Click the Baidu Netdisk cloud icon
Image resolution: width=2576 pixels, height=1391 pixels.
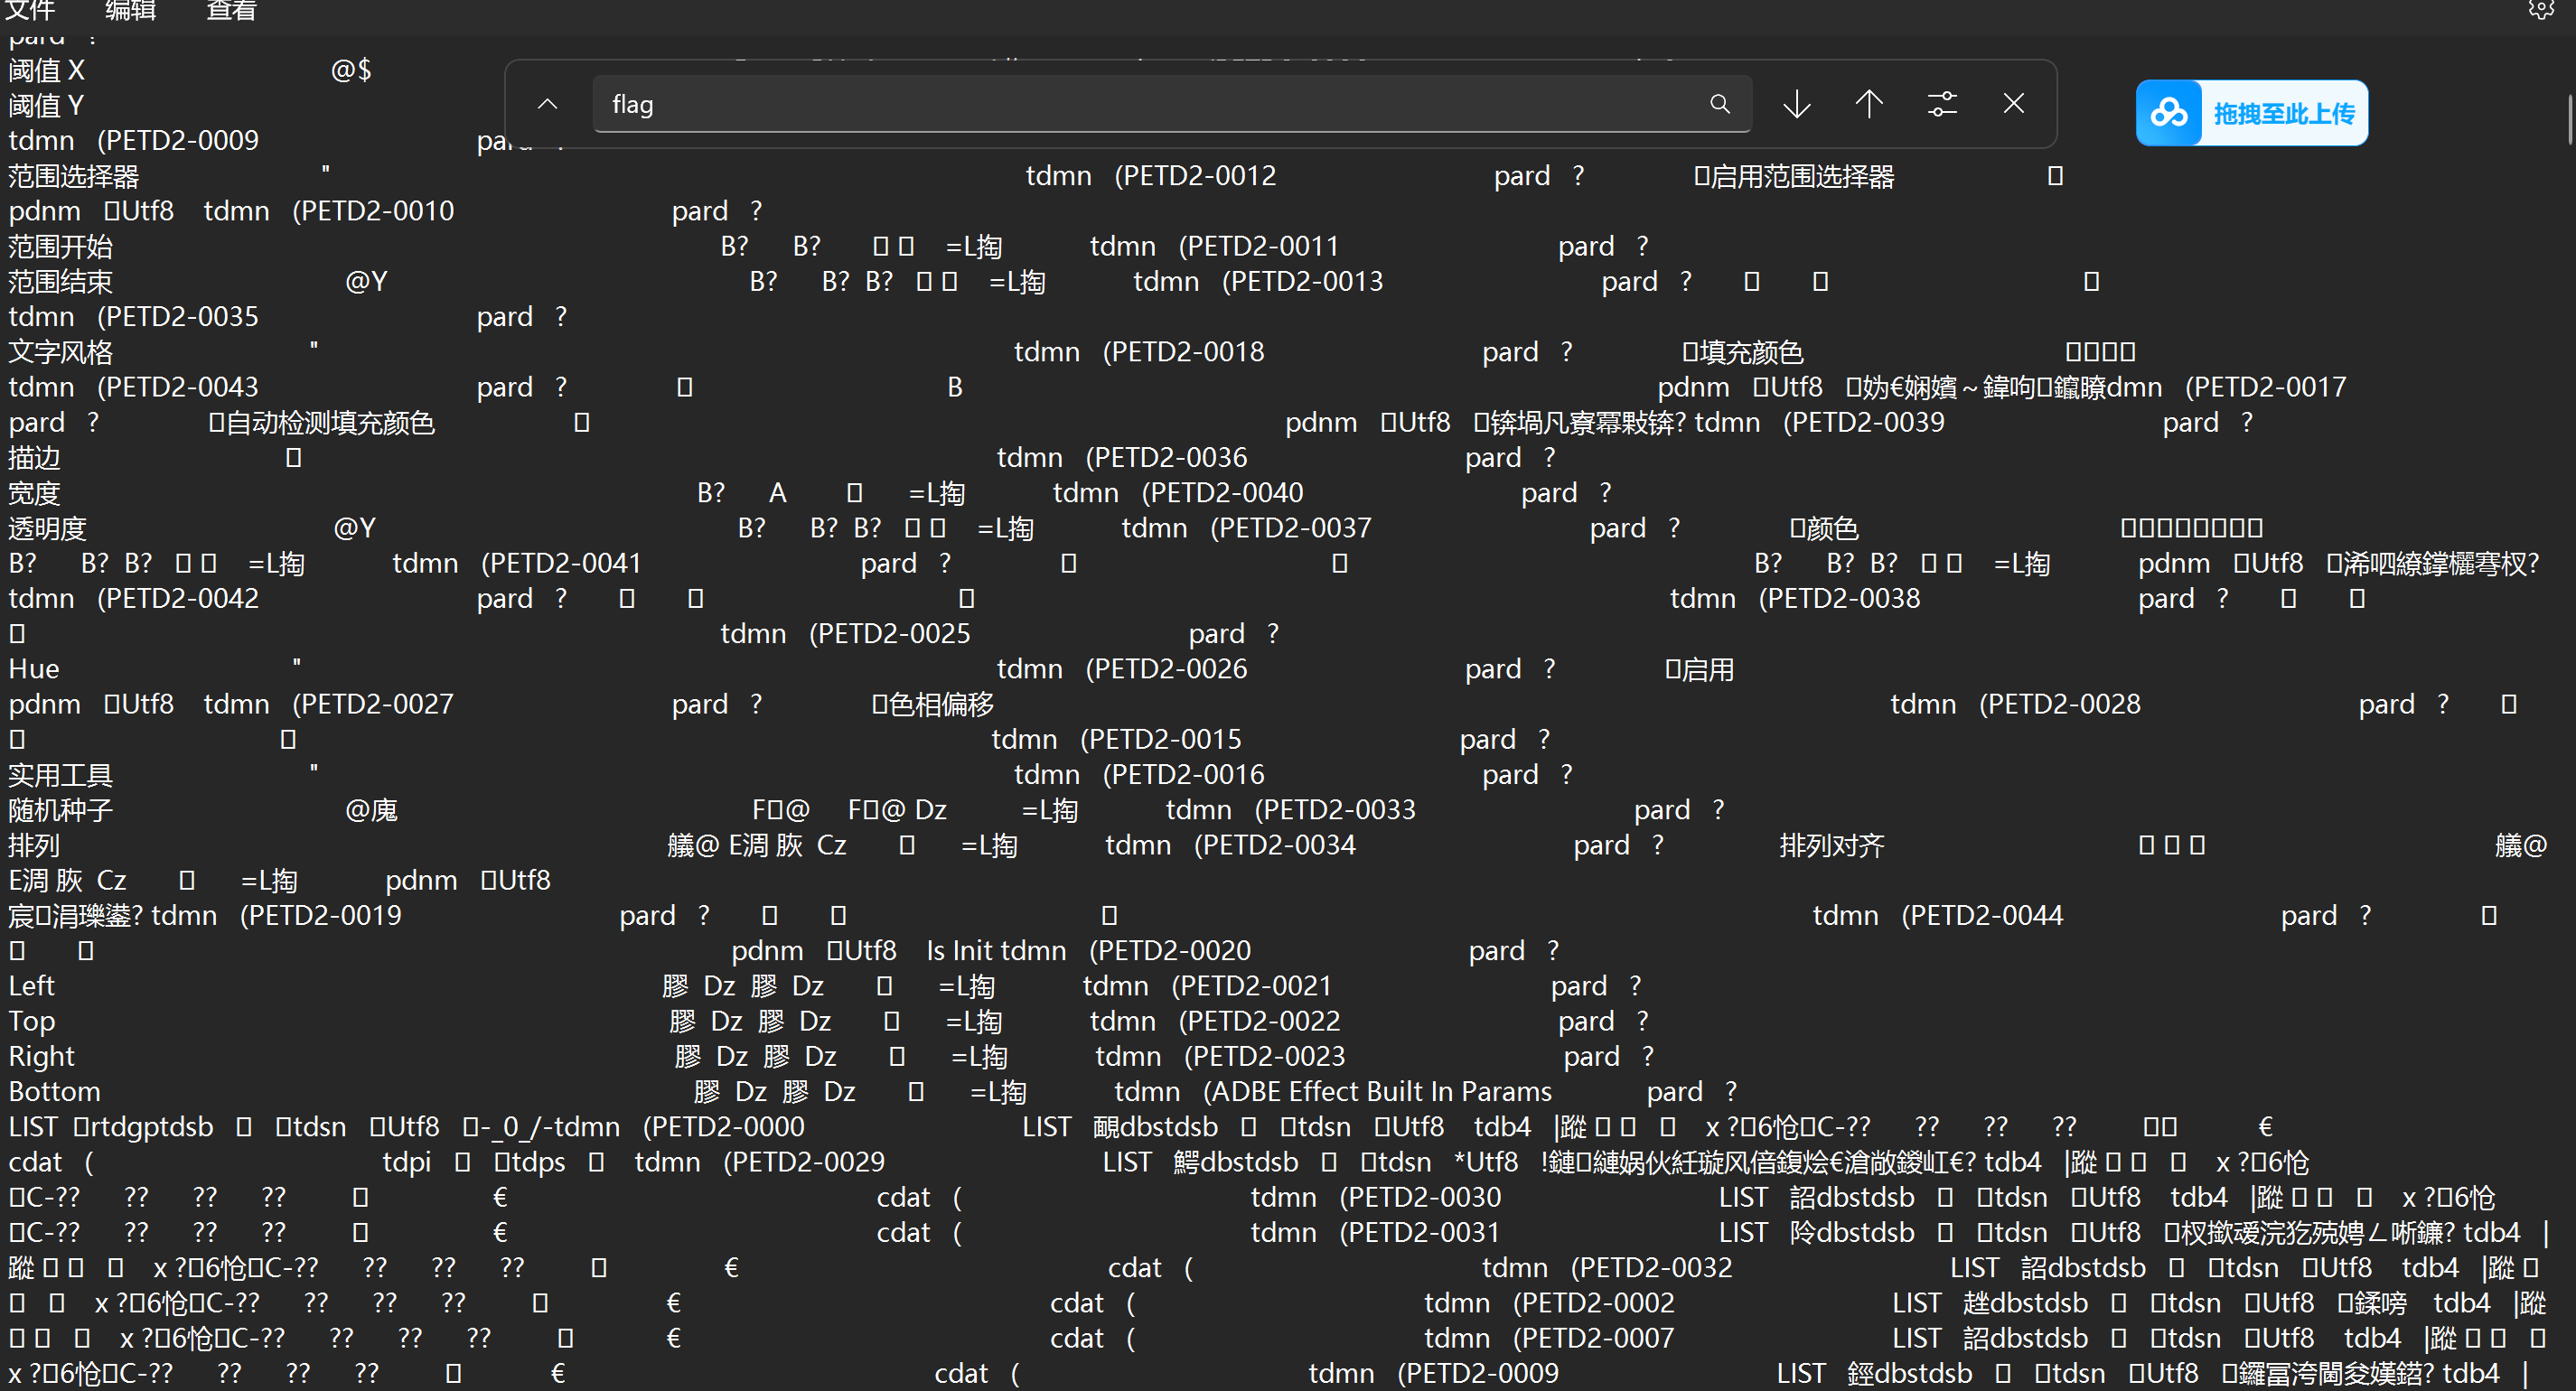point(2169,113)
